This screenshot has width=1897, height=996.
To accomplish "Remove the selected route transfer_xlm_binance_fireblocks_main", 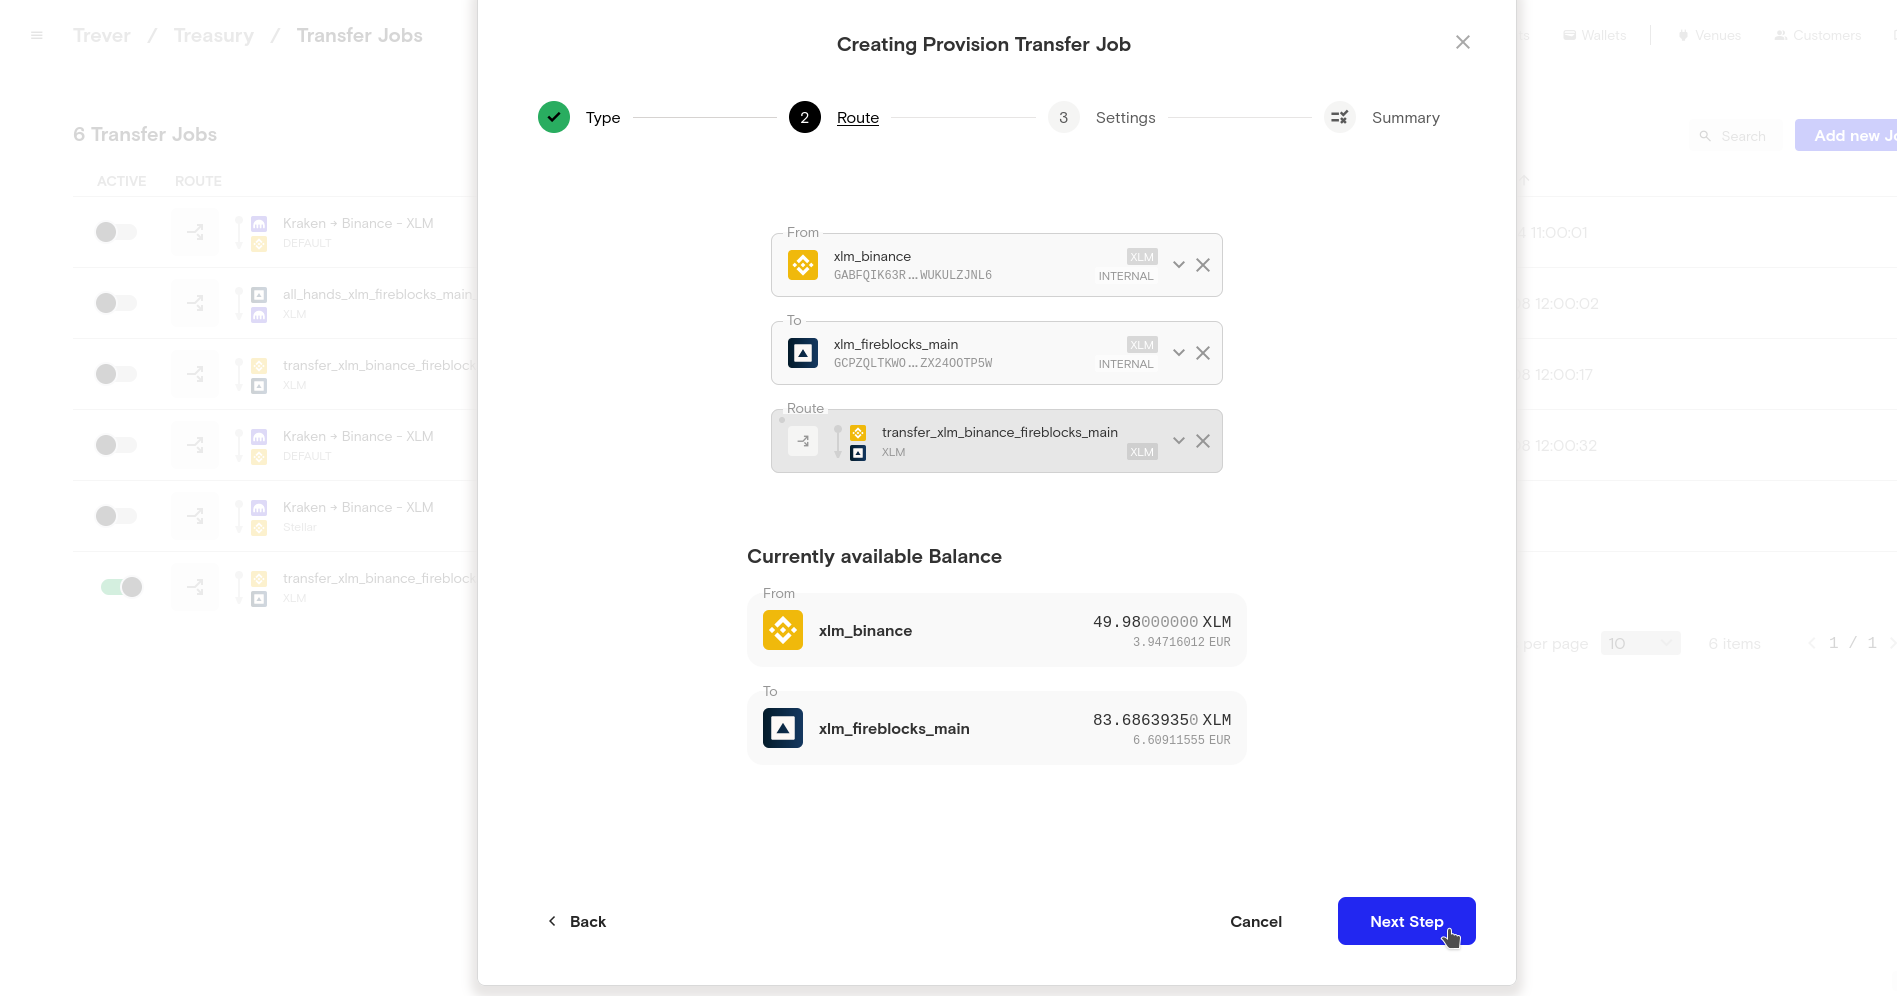I will click(1203, 441).
